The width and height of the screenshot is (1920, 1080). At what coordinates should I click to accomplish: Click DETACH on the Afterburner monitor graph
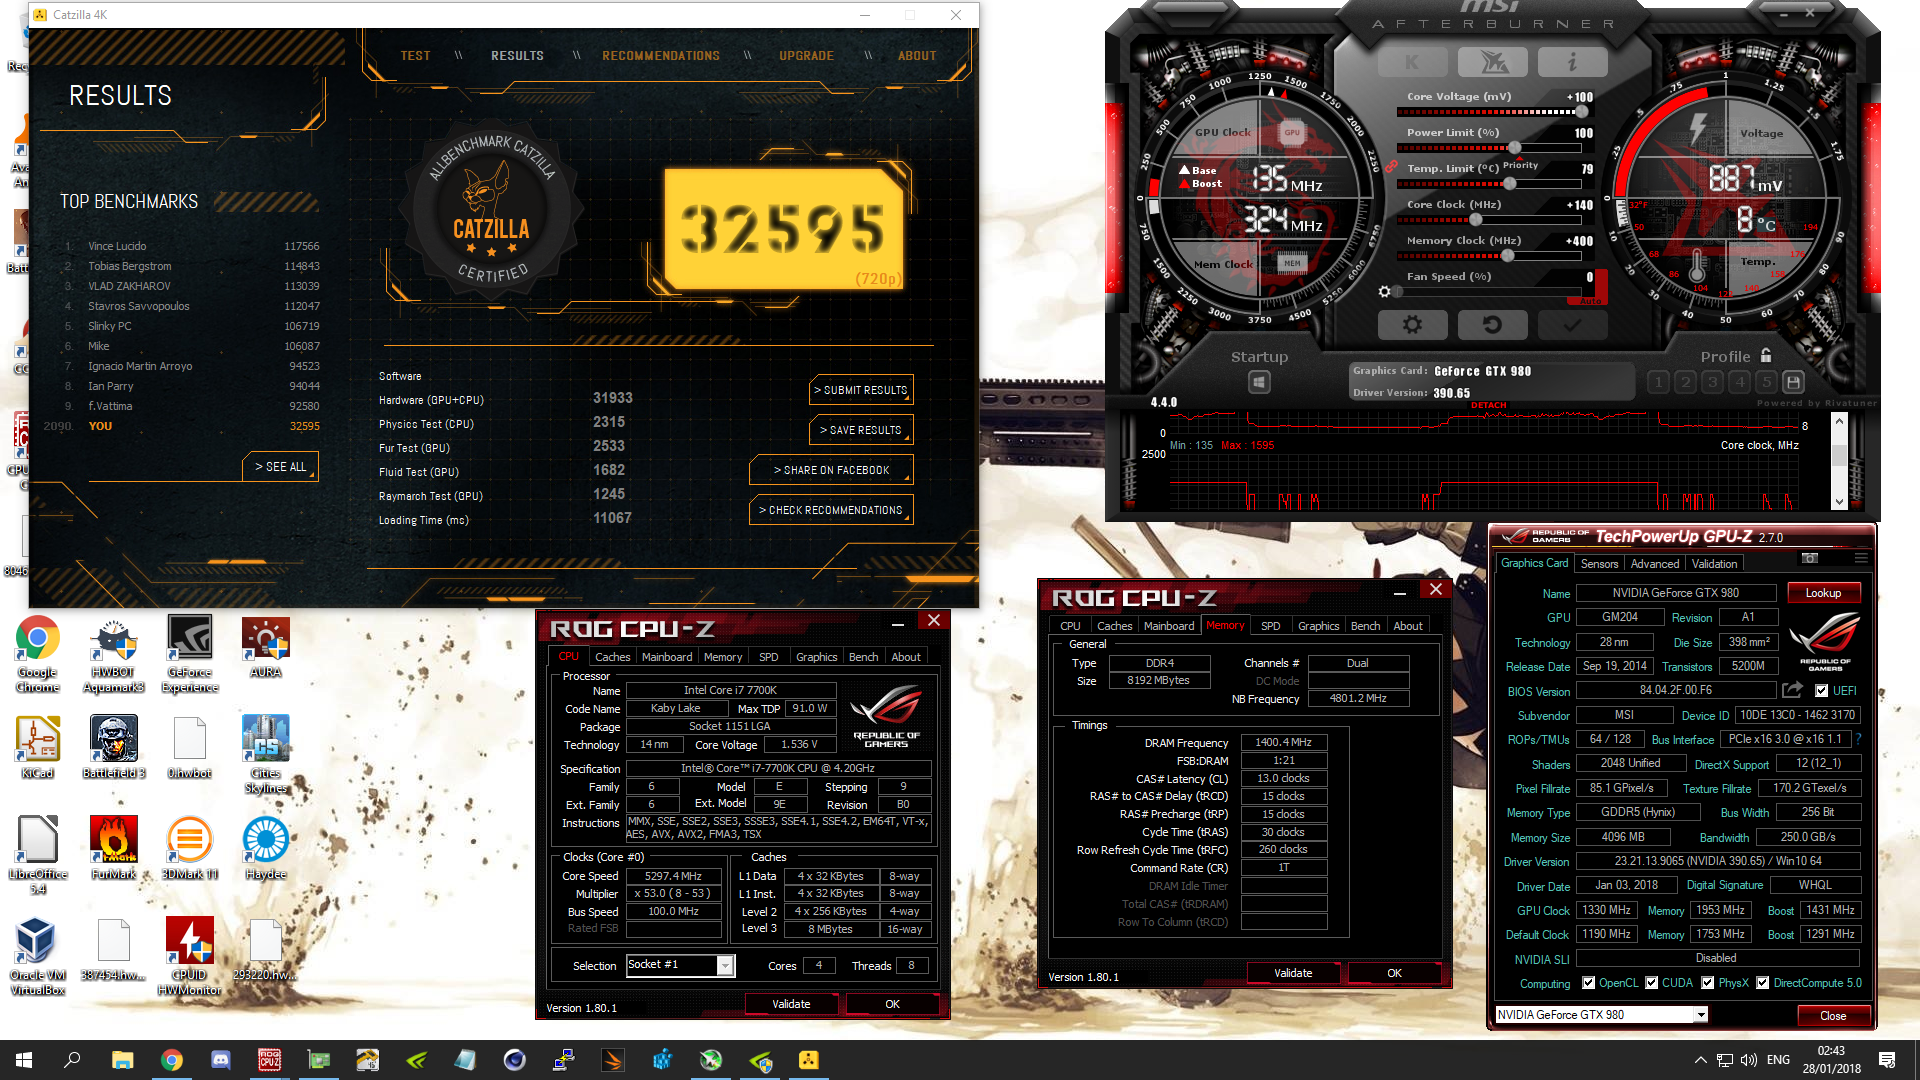[1489, 405]
